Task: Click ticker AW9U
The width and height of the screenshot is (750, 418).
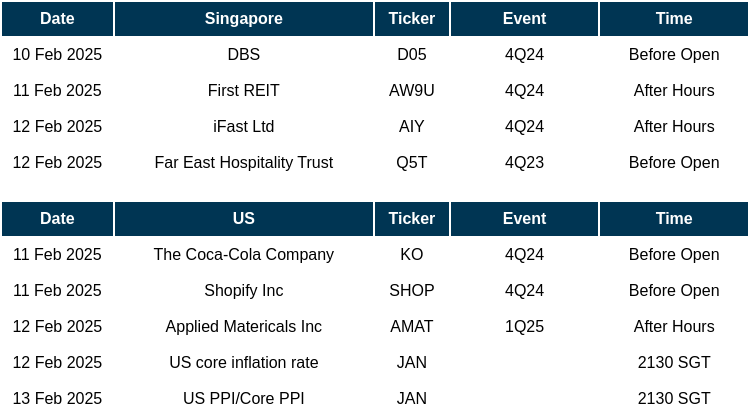Action: (x=411, y=91)
